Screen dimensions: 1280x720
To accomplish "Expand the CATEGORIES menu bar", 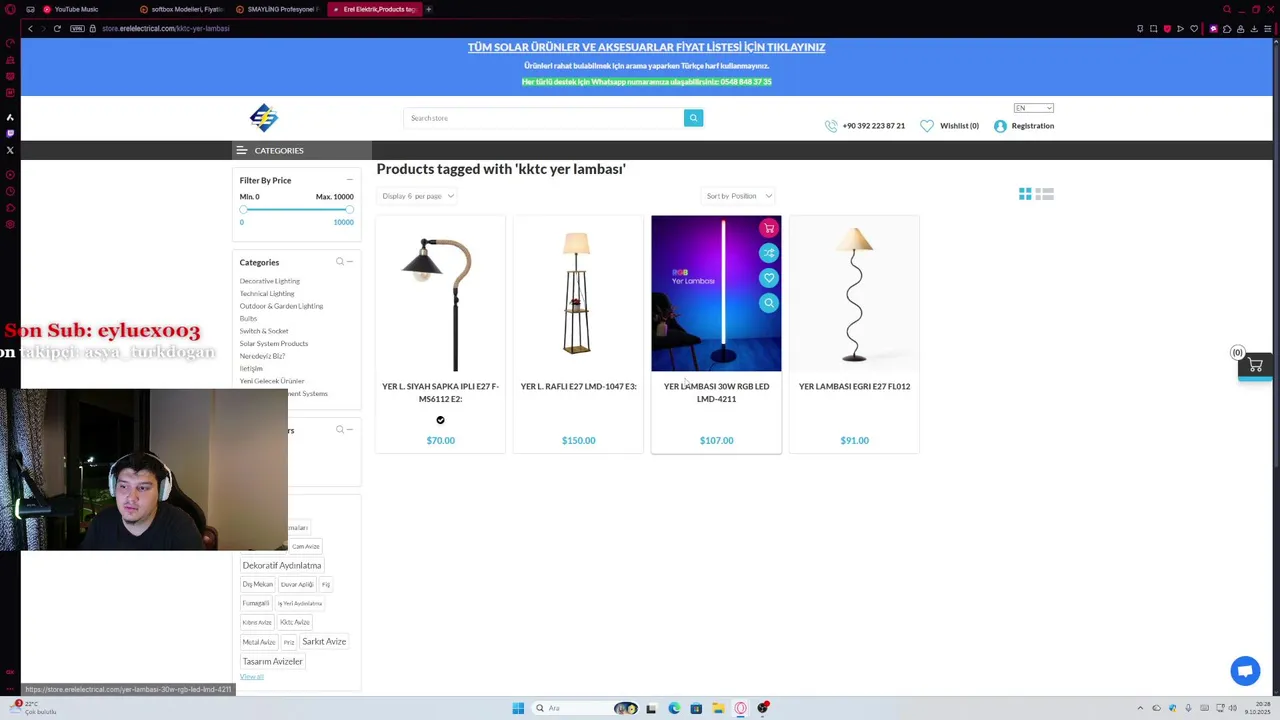I will (x=302, y=150).
